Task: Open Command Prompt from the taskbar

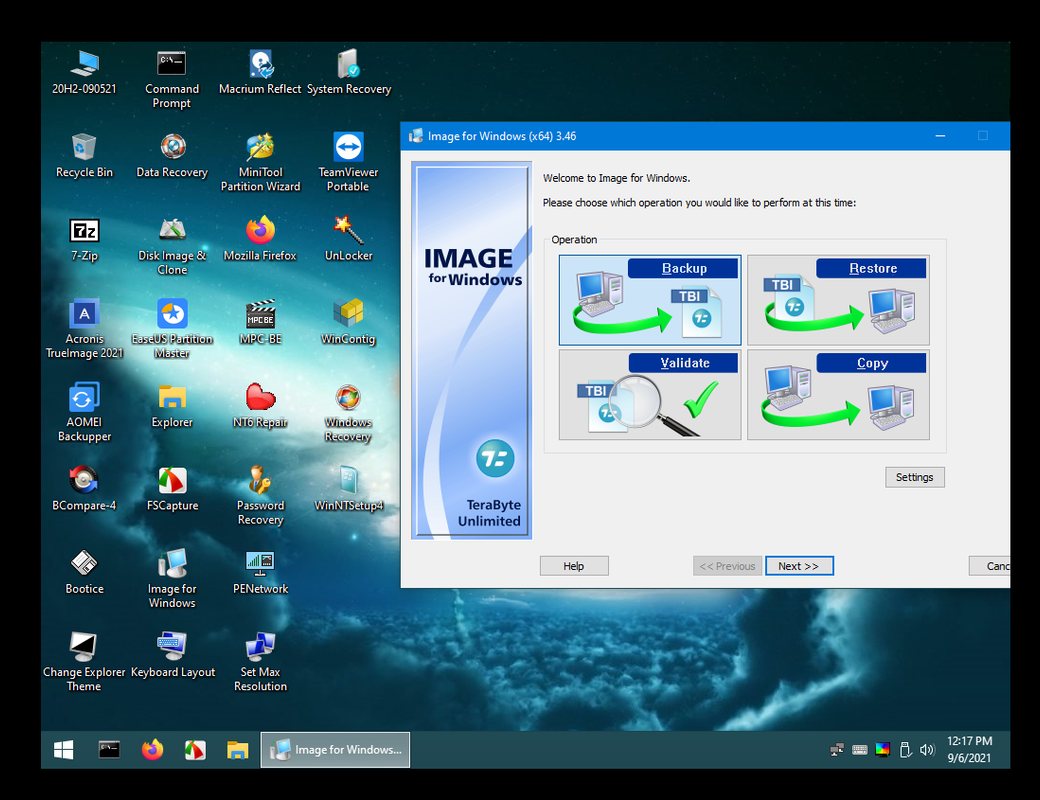Action: pos(109,750)
